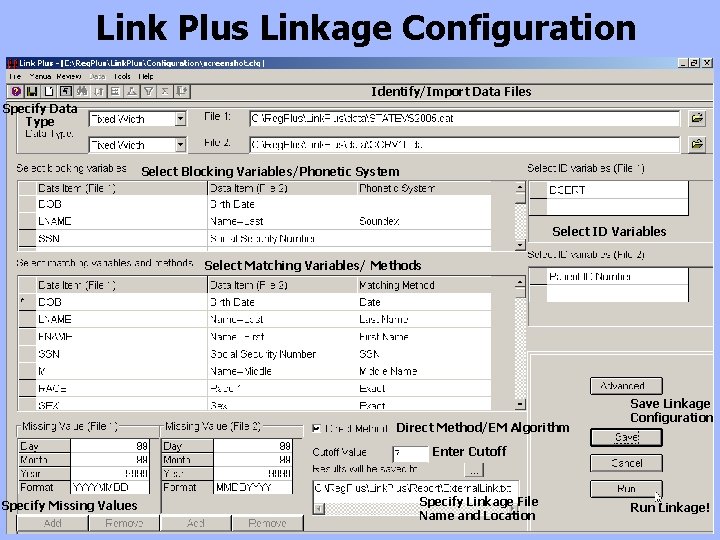Screen dimensions: 720x540
Task: Click Add under Missing Value File 1
Action: coord(52,523)
